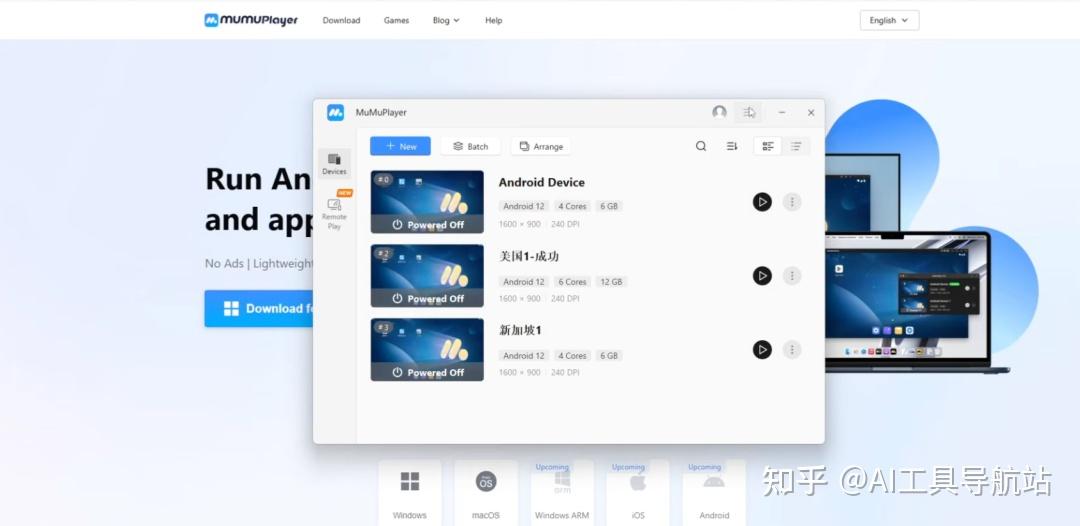The width and height of the screenshot is (1080, 526).
Task: Select the macOS platform card
Action: [486, 493]
